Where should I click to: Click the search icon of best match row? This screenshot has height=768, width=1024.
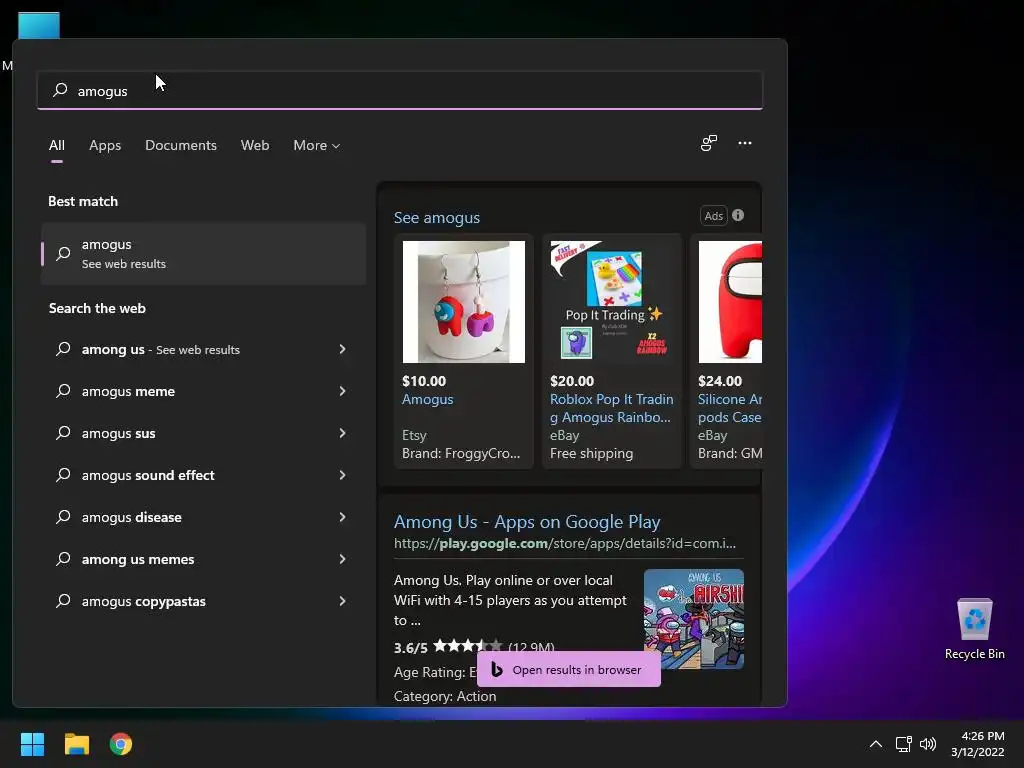63,253
